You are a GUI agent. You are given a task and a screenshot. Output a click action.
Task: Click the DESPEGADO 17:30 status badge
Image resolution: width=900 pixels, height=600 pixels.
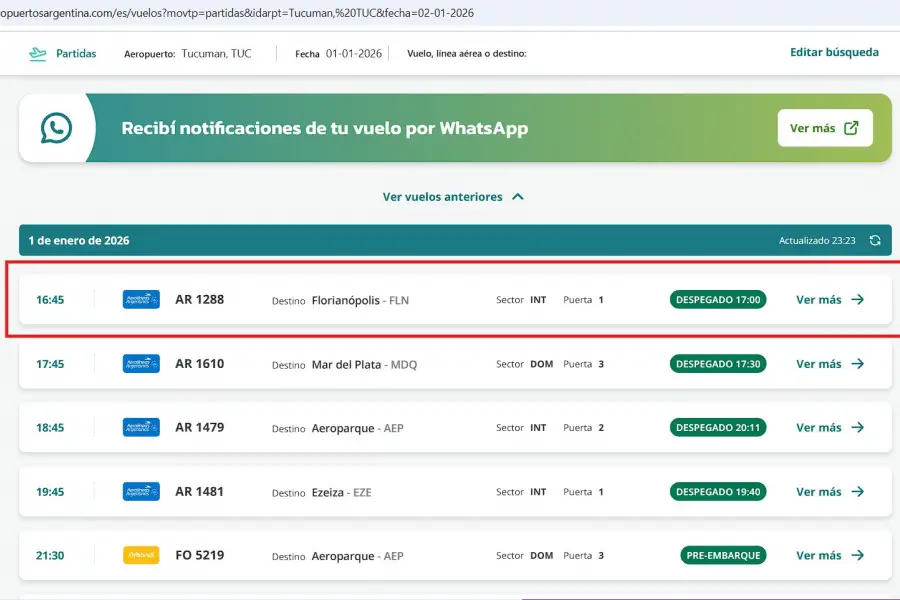pos(718,364)
